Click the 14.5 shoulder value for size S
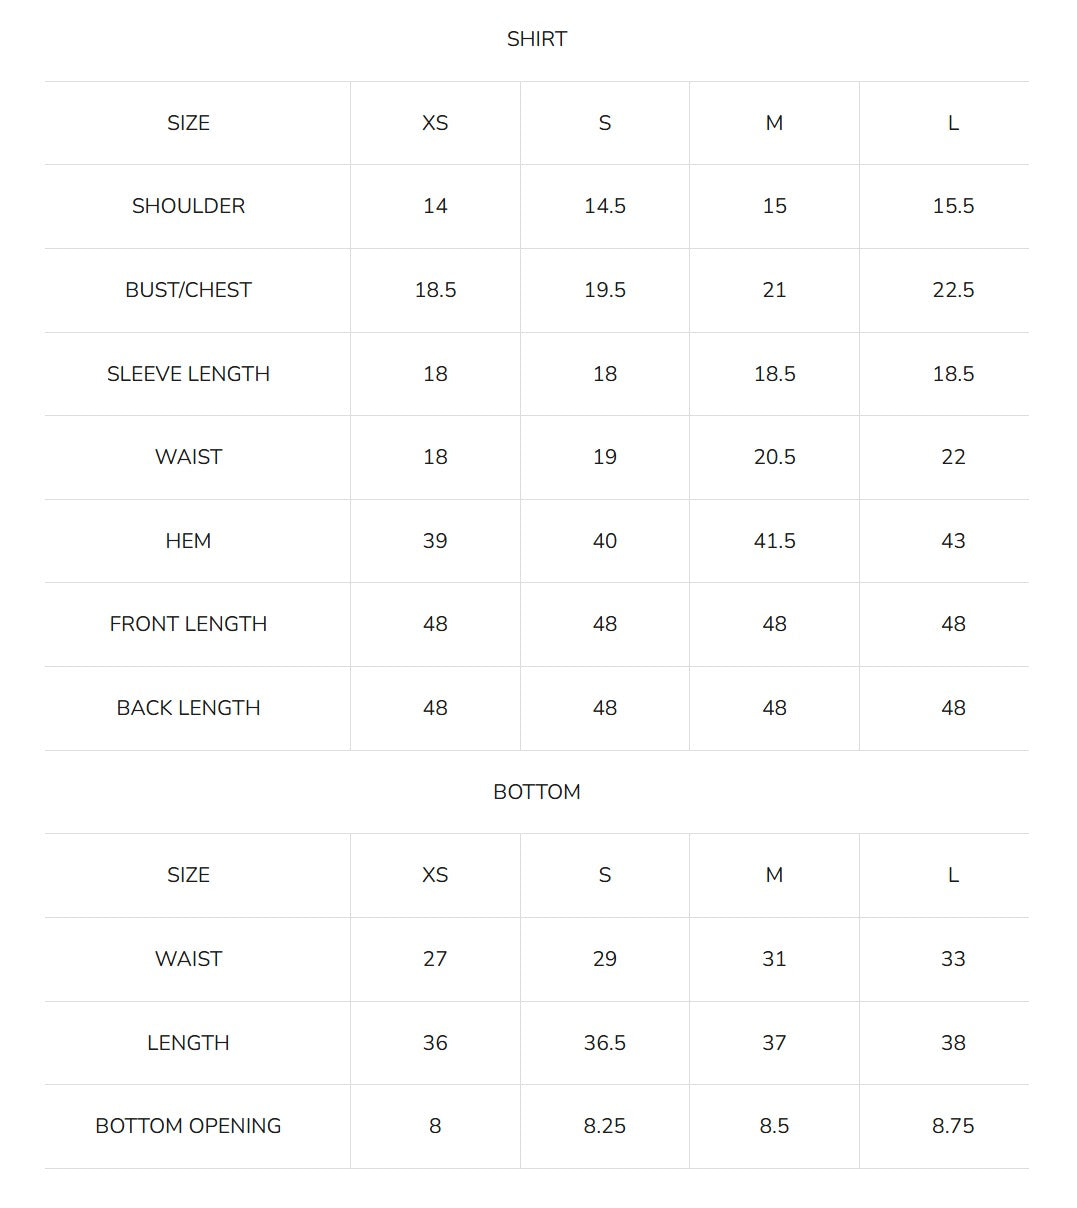1077x1208 pixels. [x=605, y=206]
